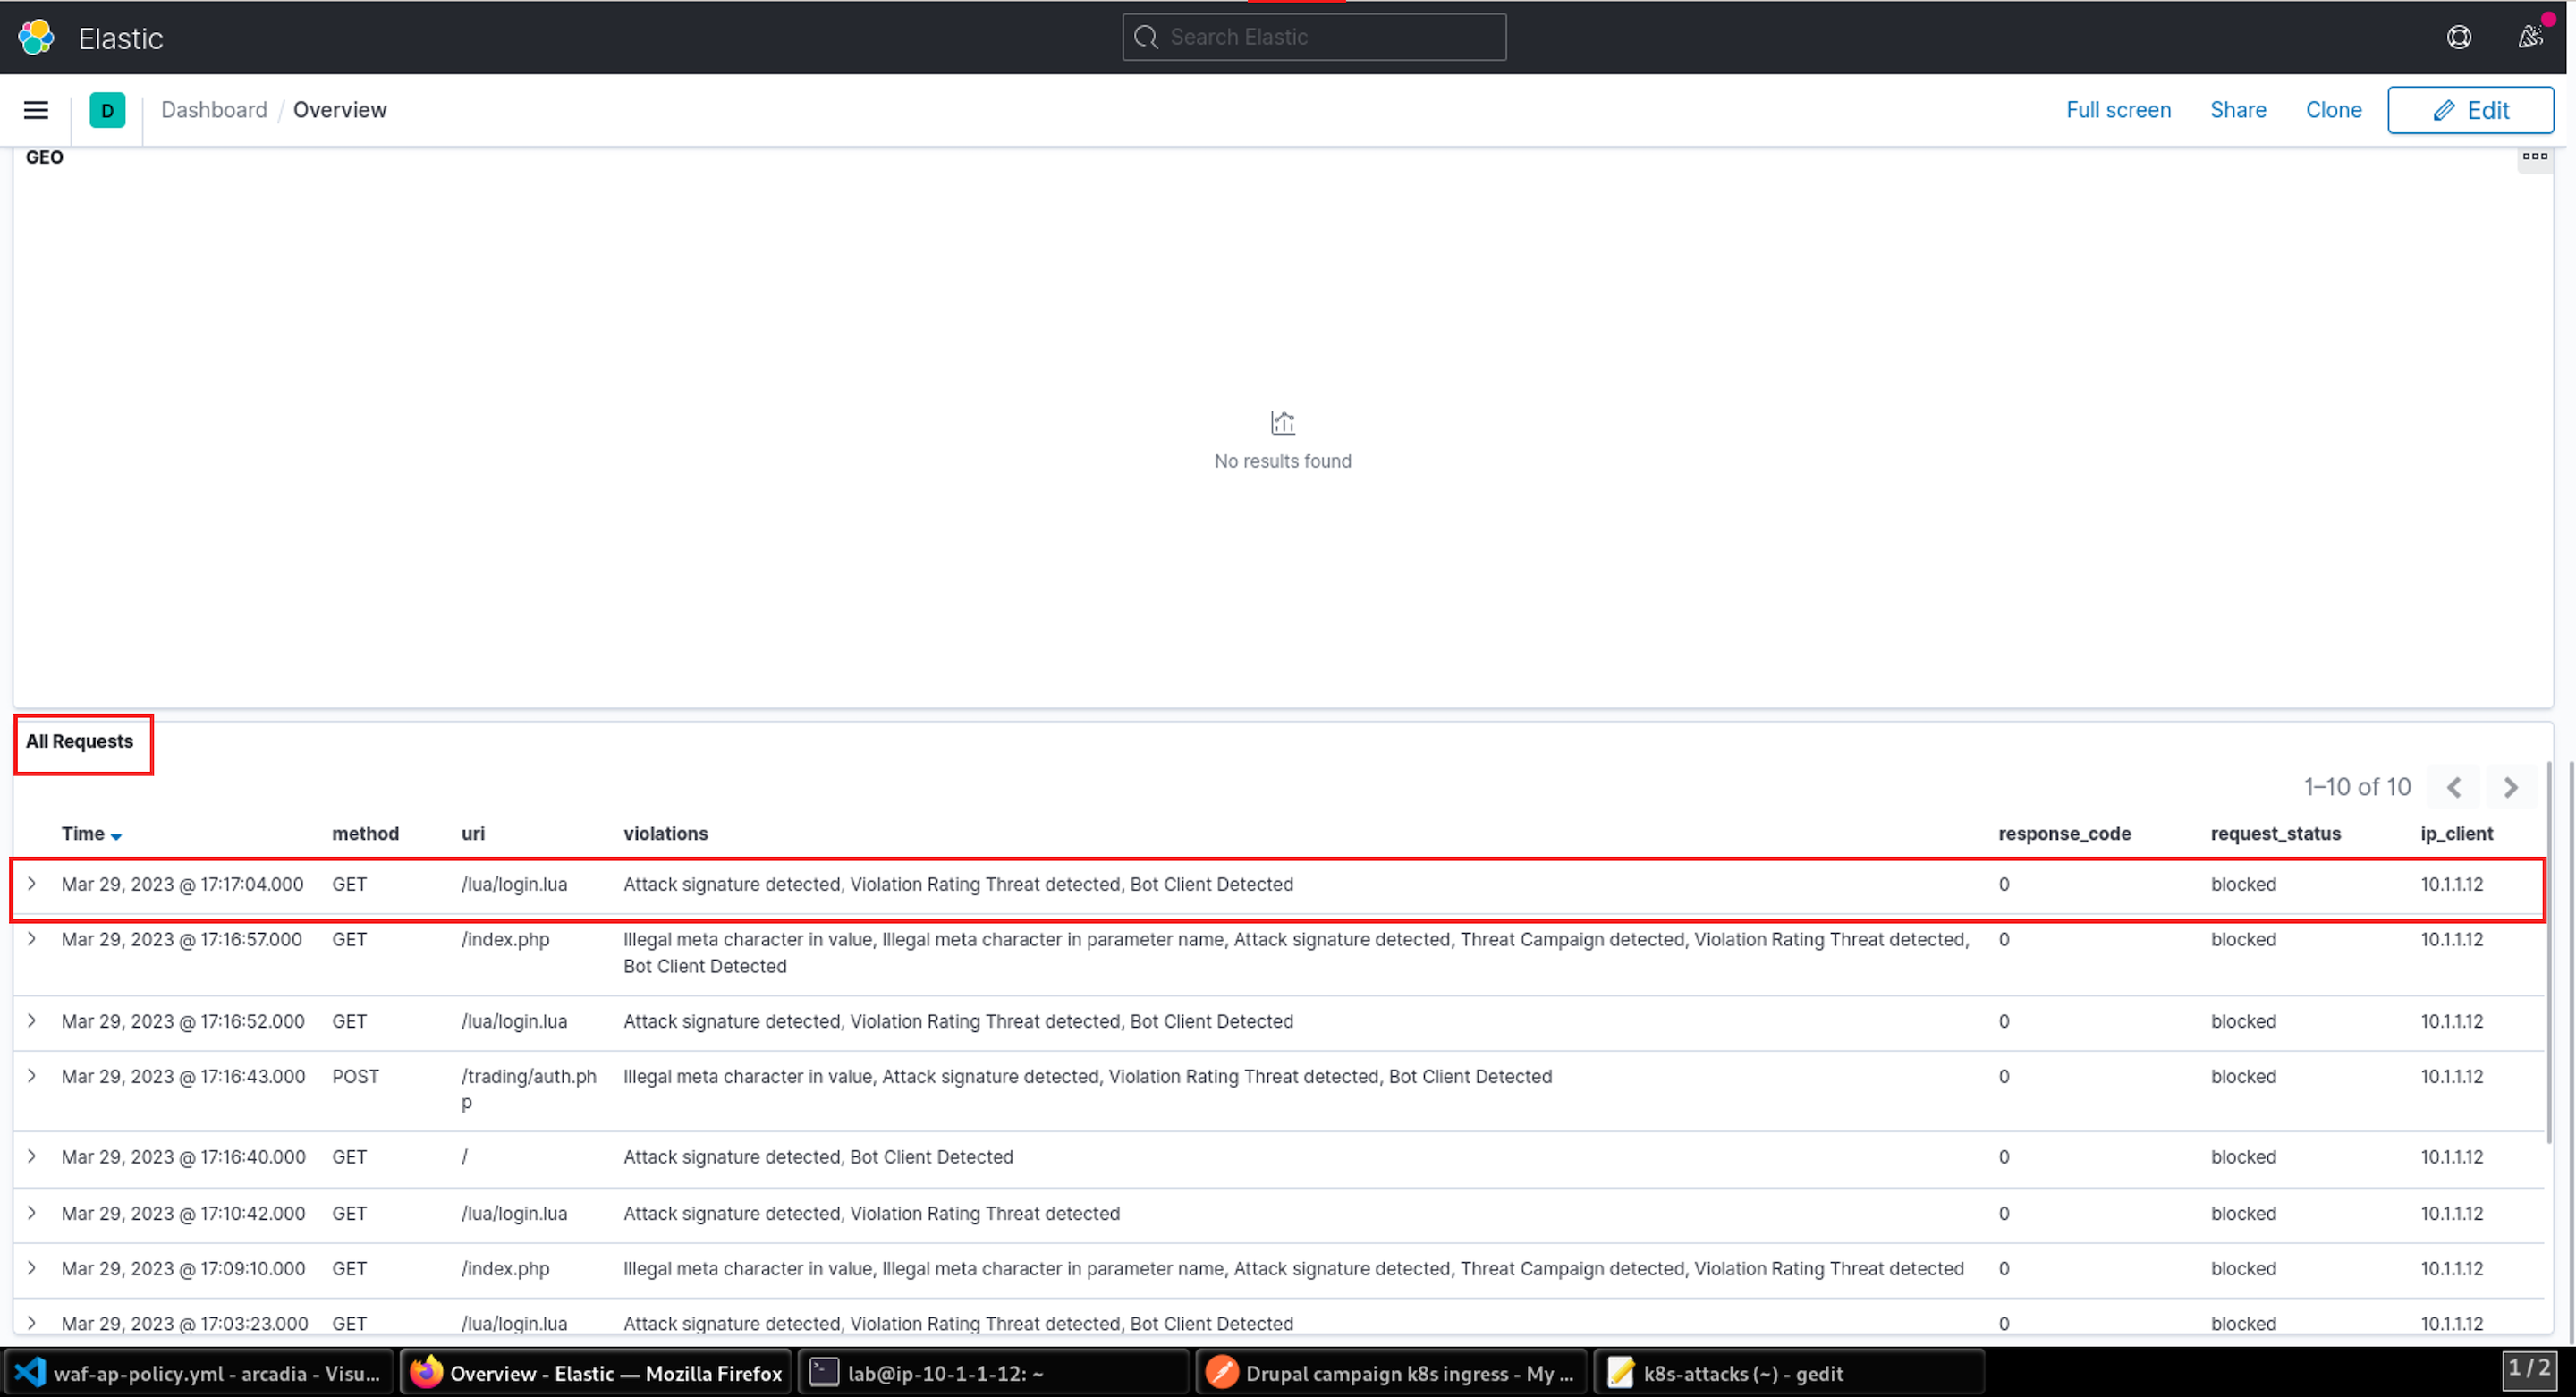Click the Edit dashboard button
The height and width of the screenshot is (1397, 2576).
2470,110
